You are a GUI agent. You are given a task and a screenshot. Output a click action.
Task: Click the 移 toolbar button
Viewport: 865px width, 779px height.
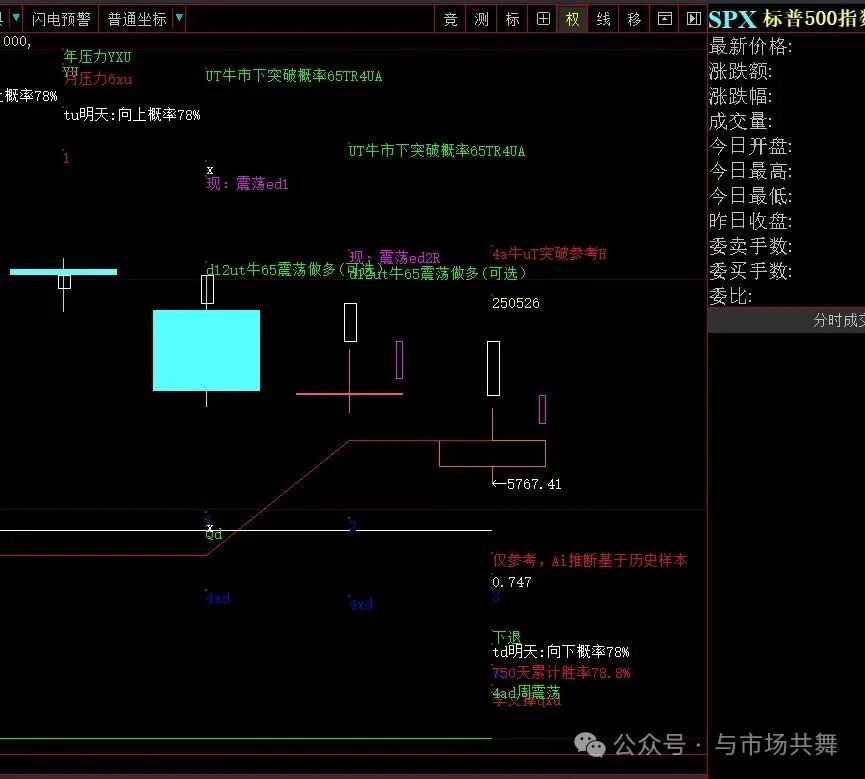pos(634,19)
